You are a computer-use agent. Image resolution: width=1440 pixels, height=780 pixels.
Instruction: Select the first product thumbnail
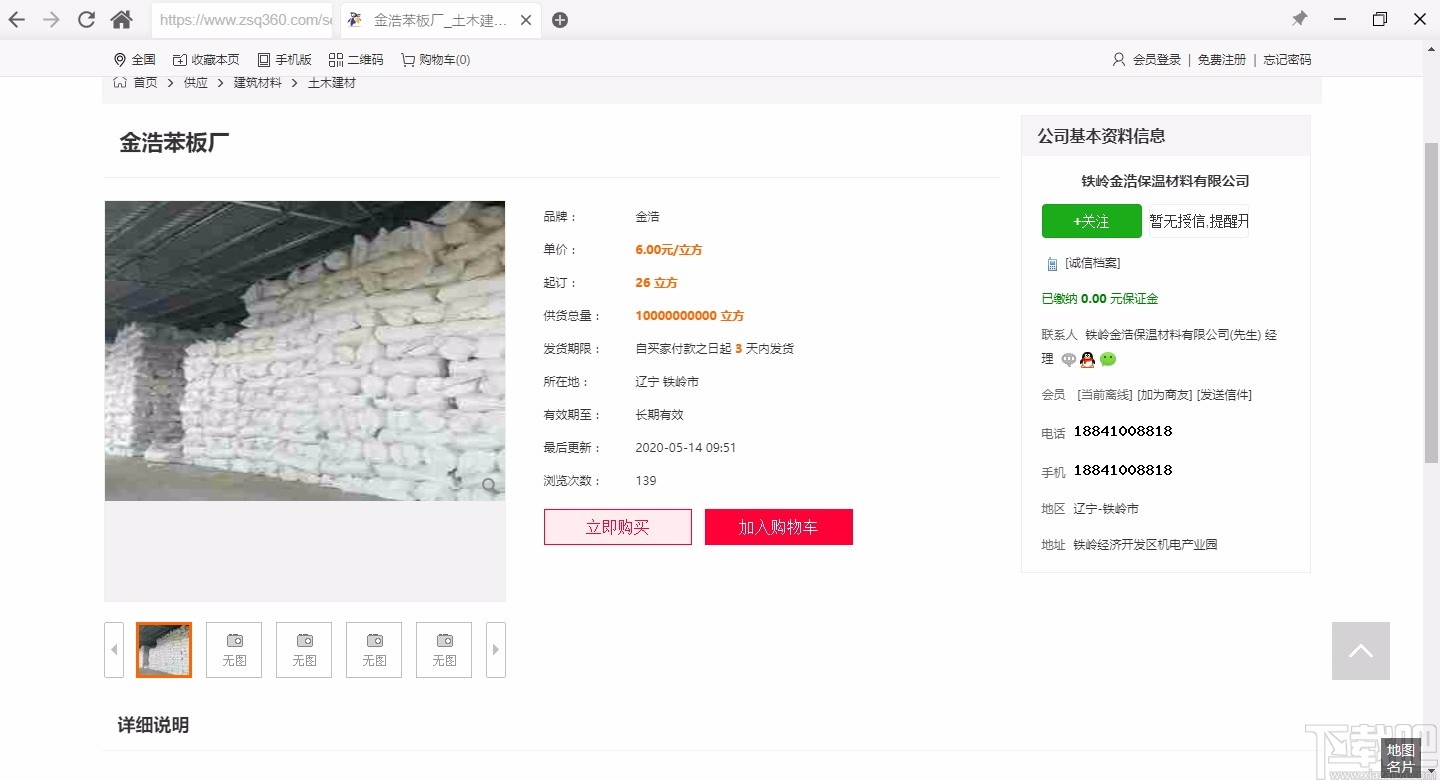pos(163,649)
